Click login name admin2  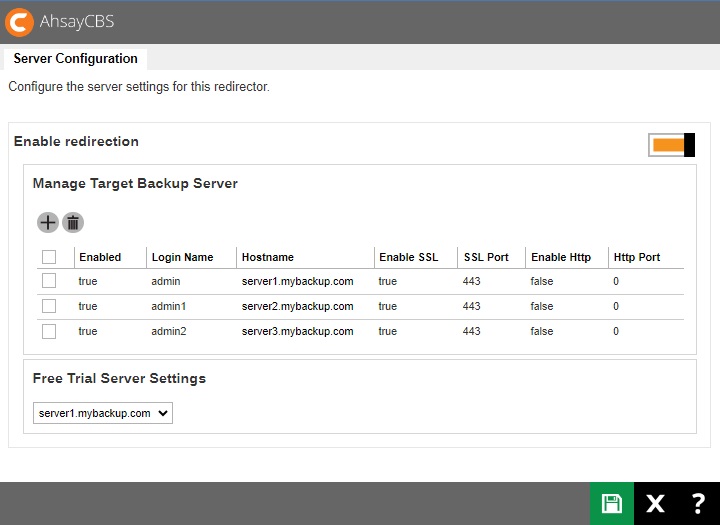coord(169,331)
